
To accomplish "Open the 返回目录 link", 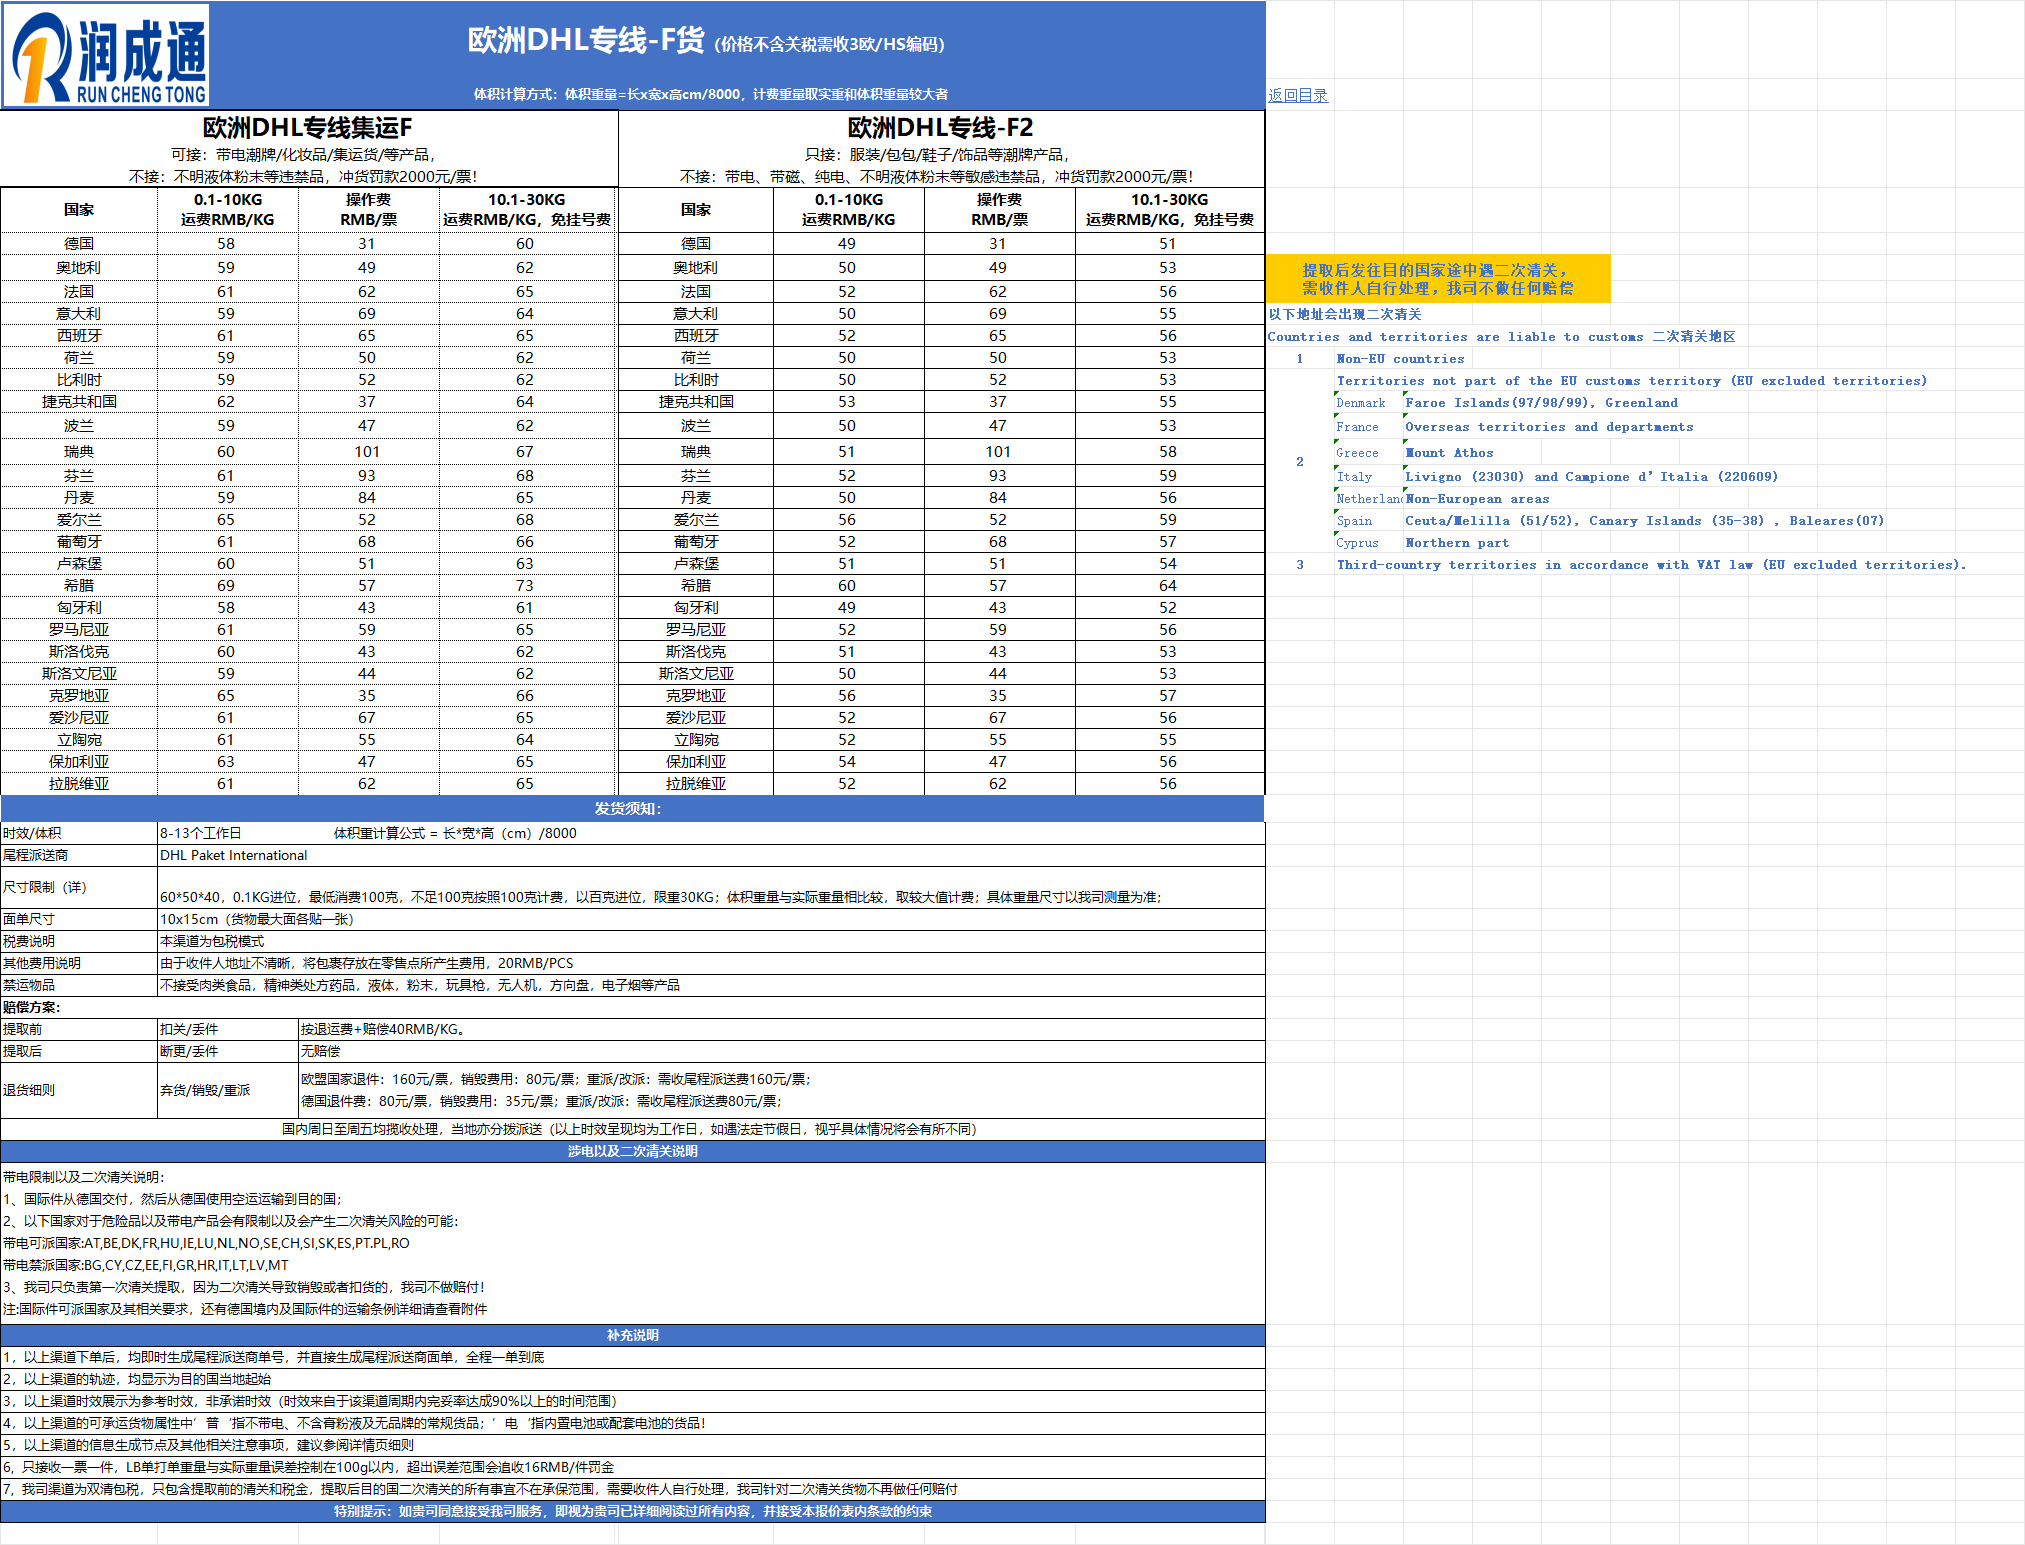I will [x=1298, y=95].
